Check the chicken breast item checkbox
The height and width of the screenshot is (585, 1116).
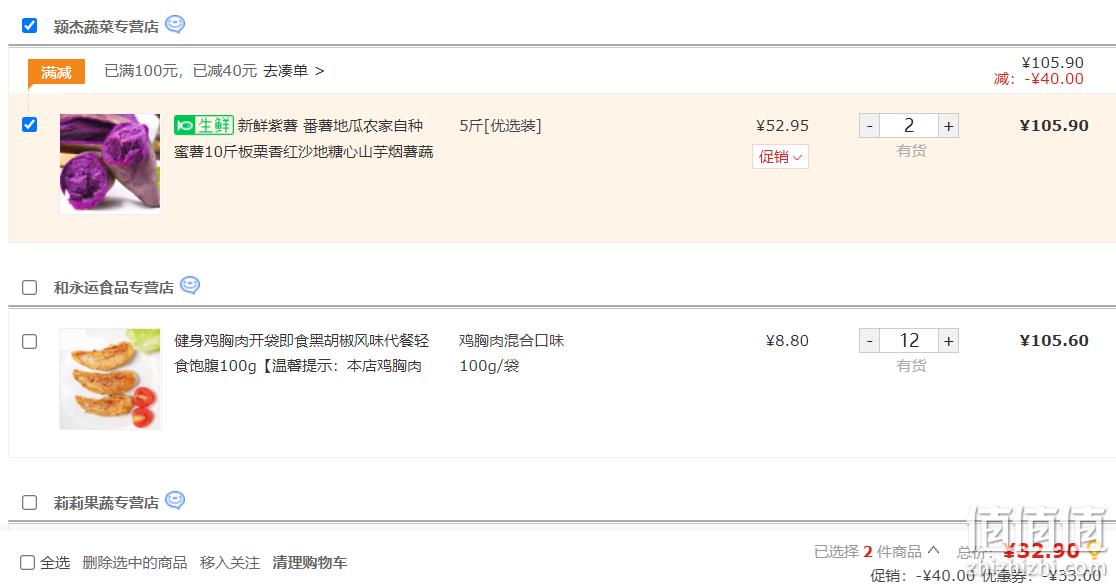pos(29,342)
